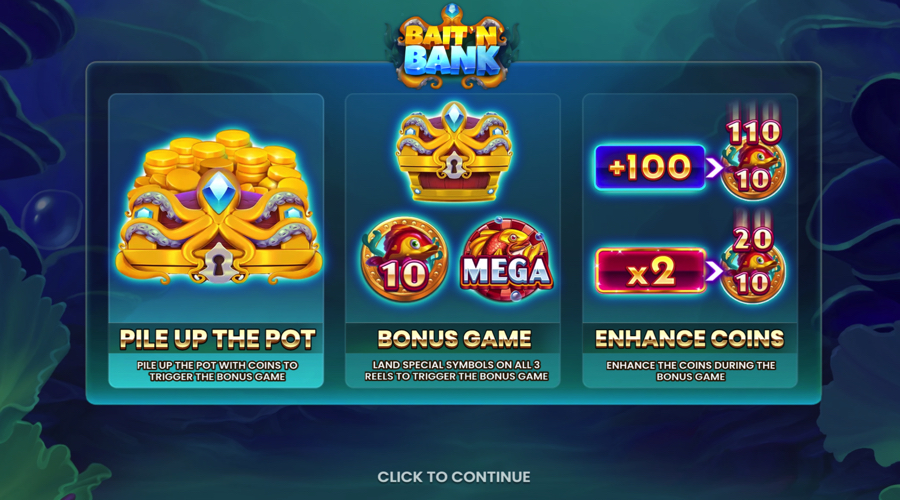
Task: Click the red MEGA fish coin
Action: point(505,261)
